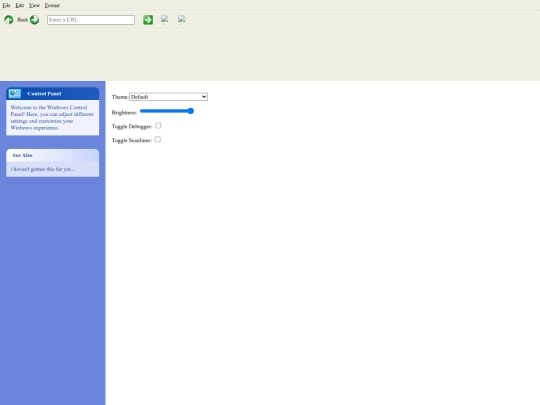
Task: Open the Edit menu
Action: pyautogui.click(x=20, y=6)
